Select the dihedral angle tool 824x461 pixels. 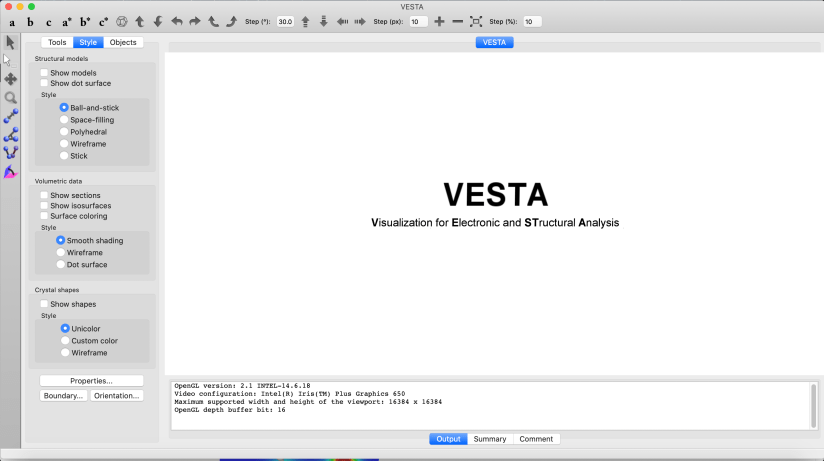tap(11, 153)
